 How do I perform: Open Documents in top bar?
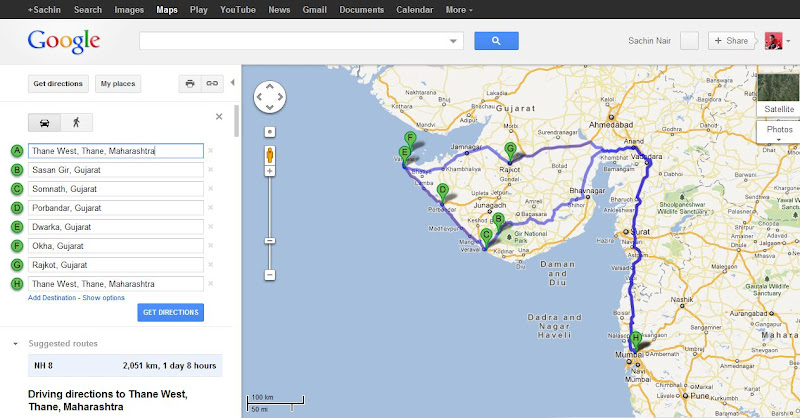click(x=361, y=10)
